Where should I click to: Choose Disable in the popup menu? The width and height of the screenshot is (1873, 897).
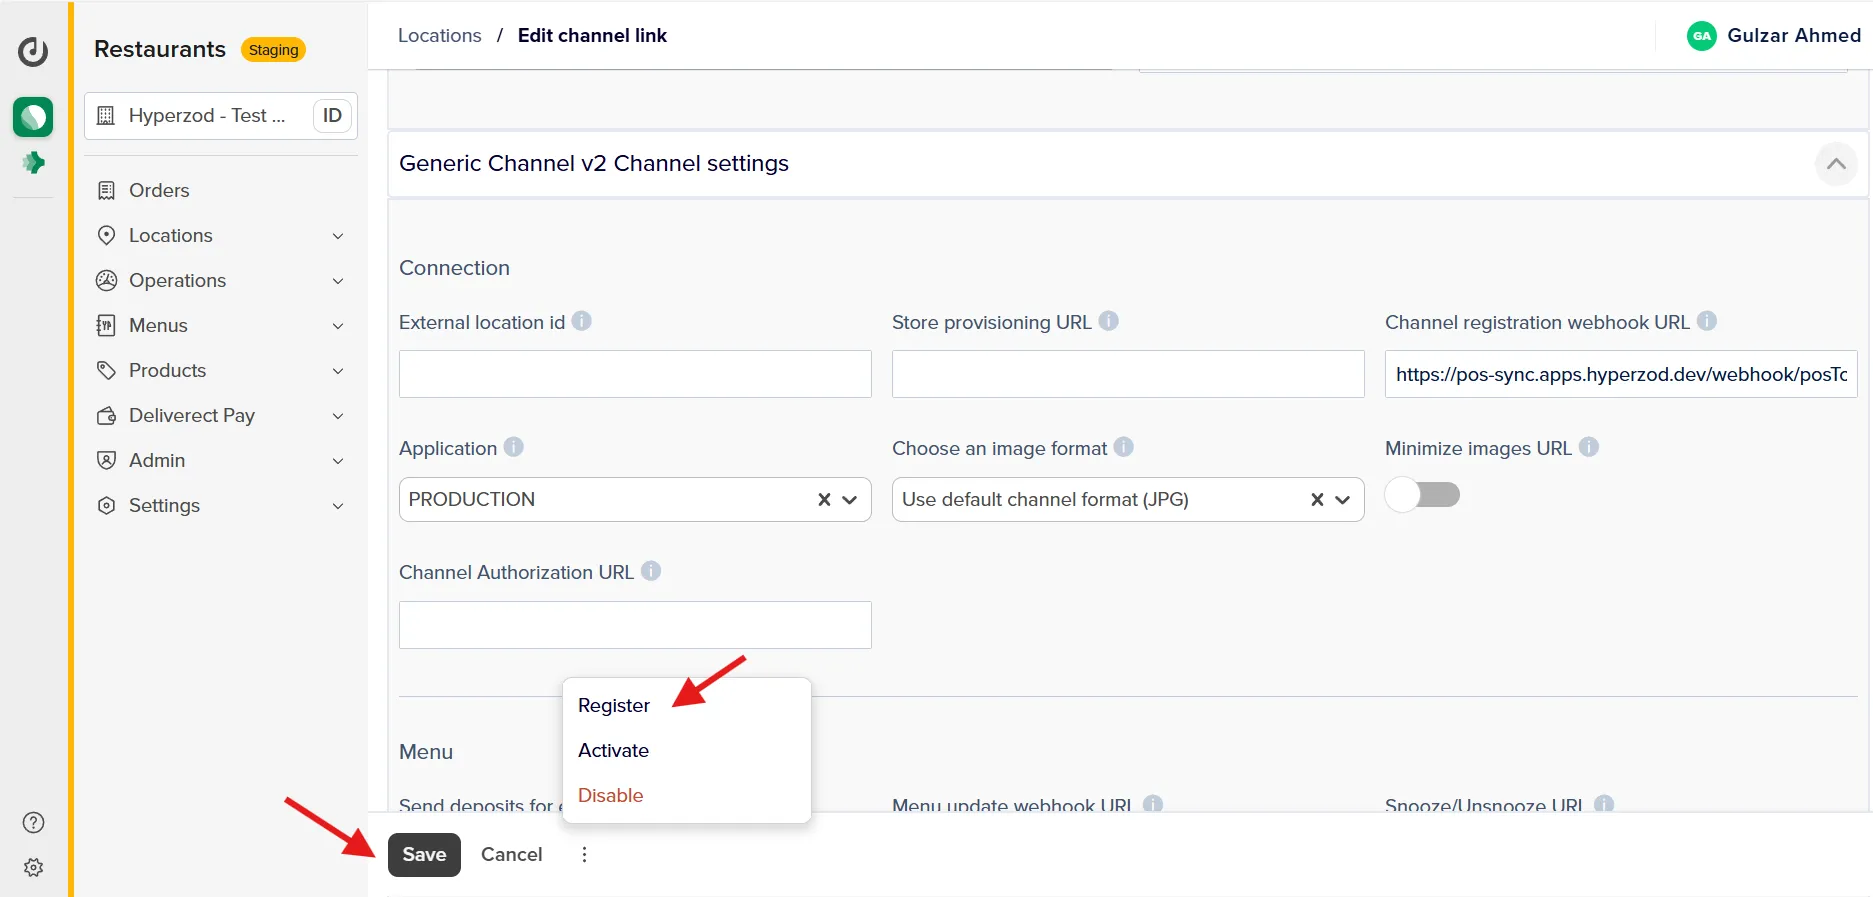click(x=611, y=795)
